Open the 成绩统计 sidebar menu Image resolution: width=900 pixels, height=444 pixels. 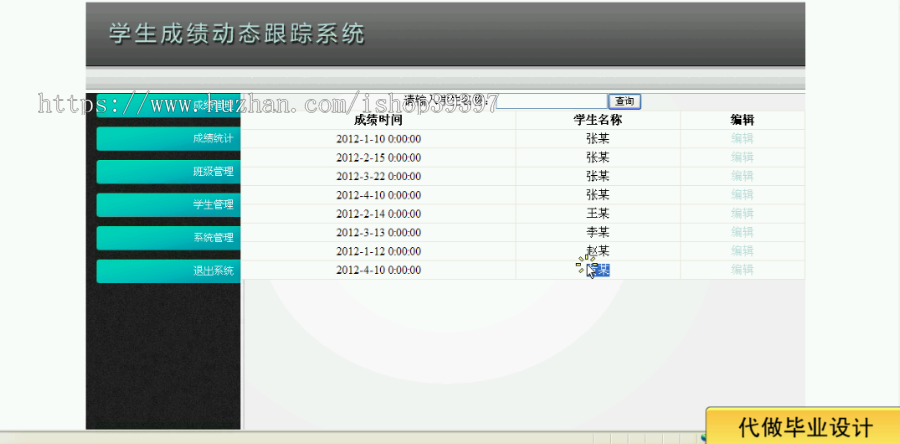pos(168,139)
